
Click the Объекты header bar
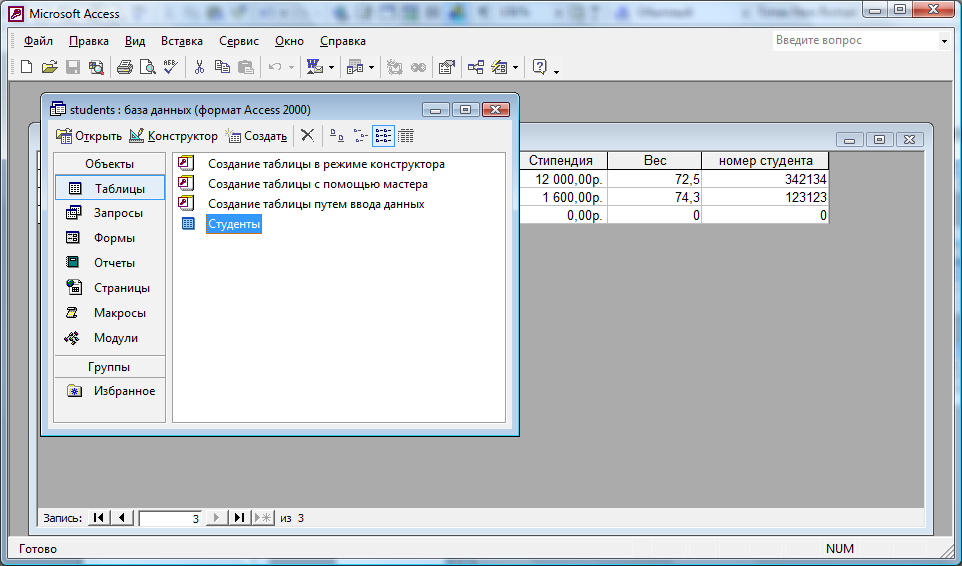pos(110,164)
